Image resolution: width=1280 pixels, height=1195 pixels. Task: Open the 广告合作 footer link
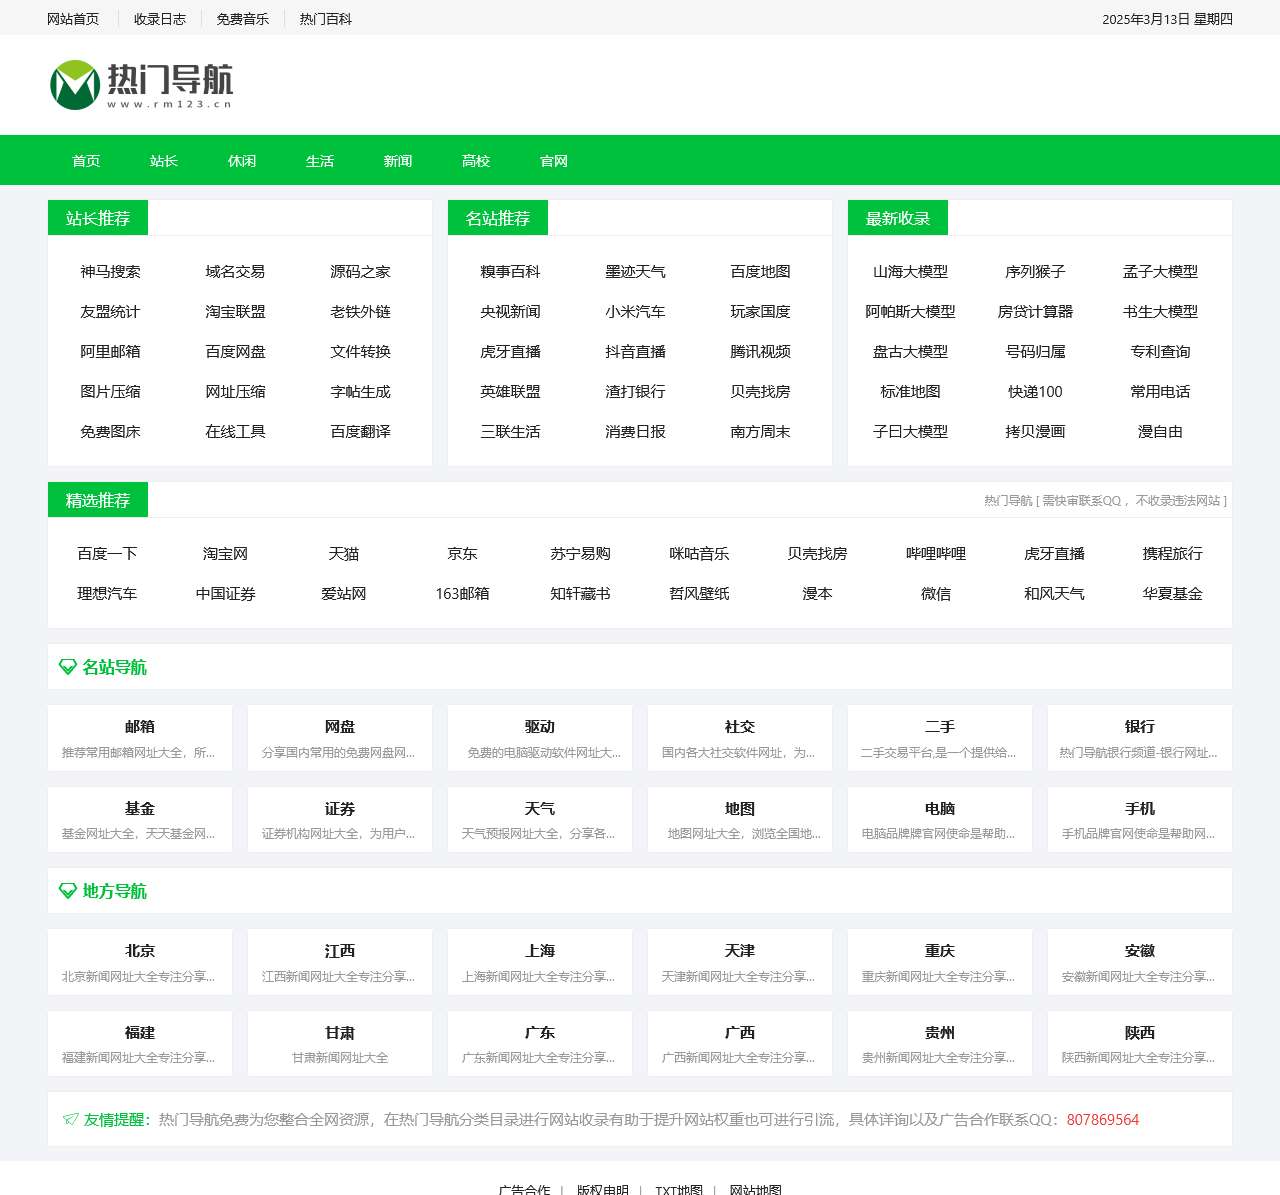pos(524,1190)
